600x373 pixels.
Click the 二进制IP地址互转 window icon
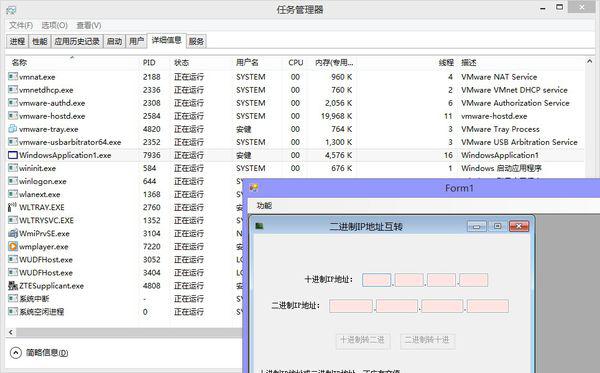259,226
